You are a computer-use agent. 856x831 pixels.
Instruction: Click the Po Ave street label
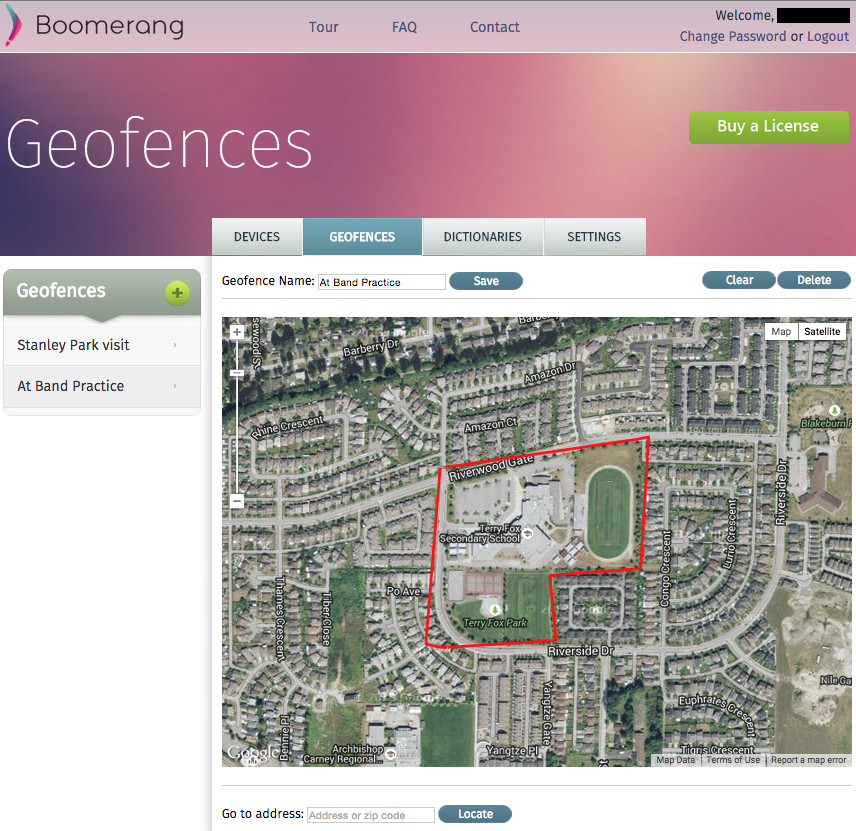pyautogui.click(x=403, y=591)
